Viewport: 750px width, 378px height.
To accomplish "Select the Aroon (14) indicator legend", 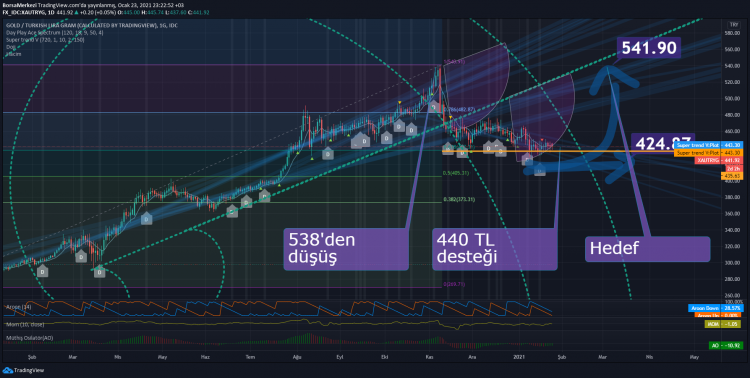I will (19, 306).
